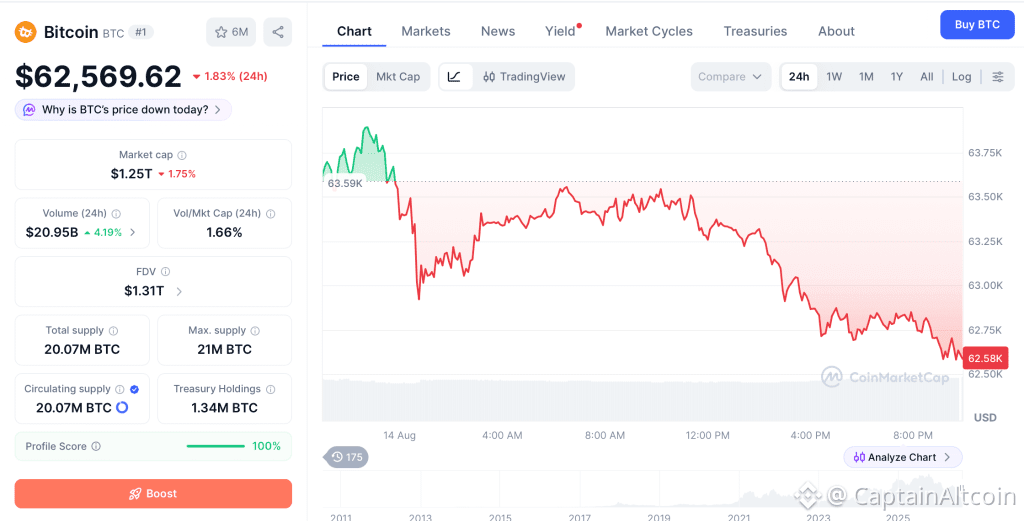Switch to the line chart icon
Viewport: 1024px width, 521px height.
coord(455,77)
